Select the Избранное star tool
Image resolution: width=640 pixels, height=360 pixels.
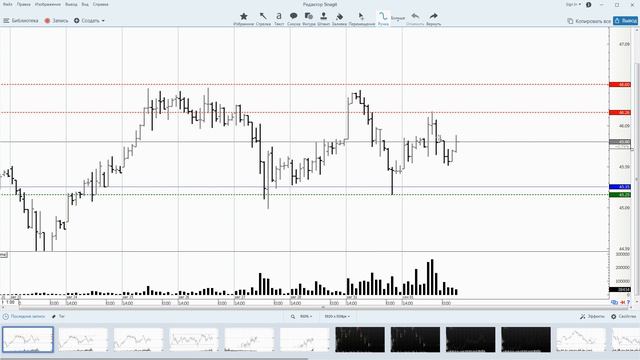(244, 19)
